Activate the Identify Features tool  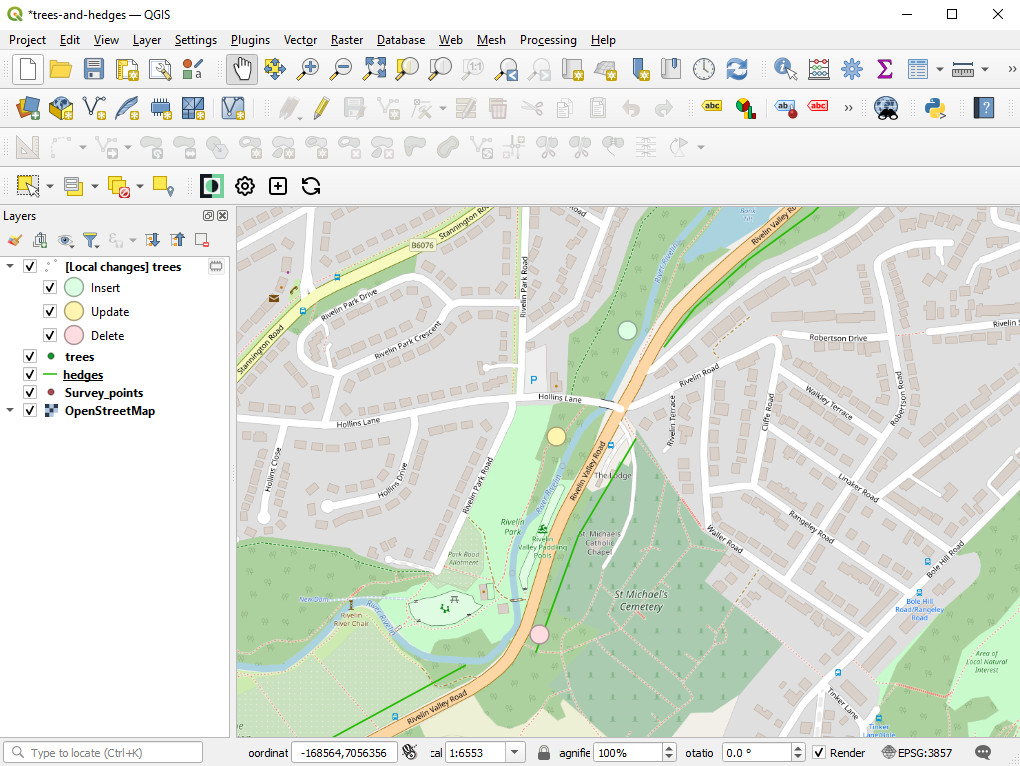785,69
